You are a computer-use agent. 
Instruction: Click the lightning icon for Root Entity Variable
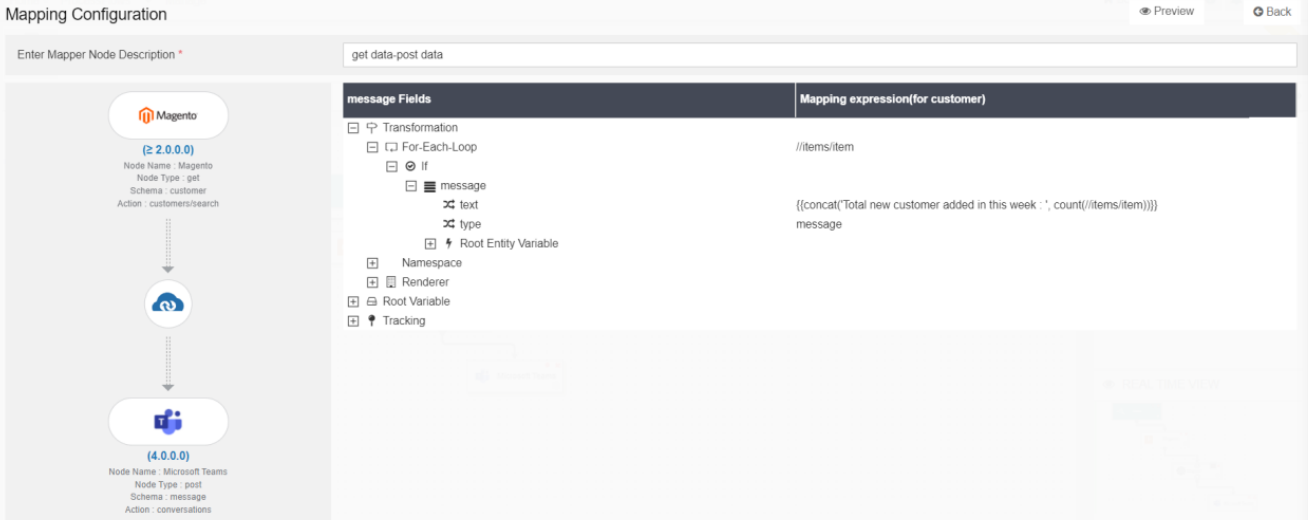pyautogui.click(x=449, y=243)
